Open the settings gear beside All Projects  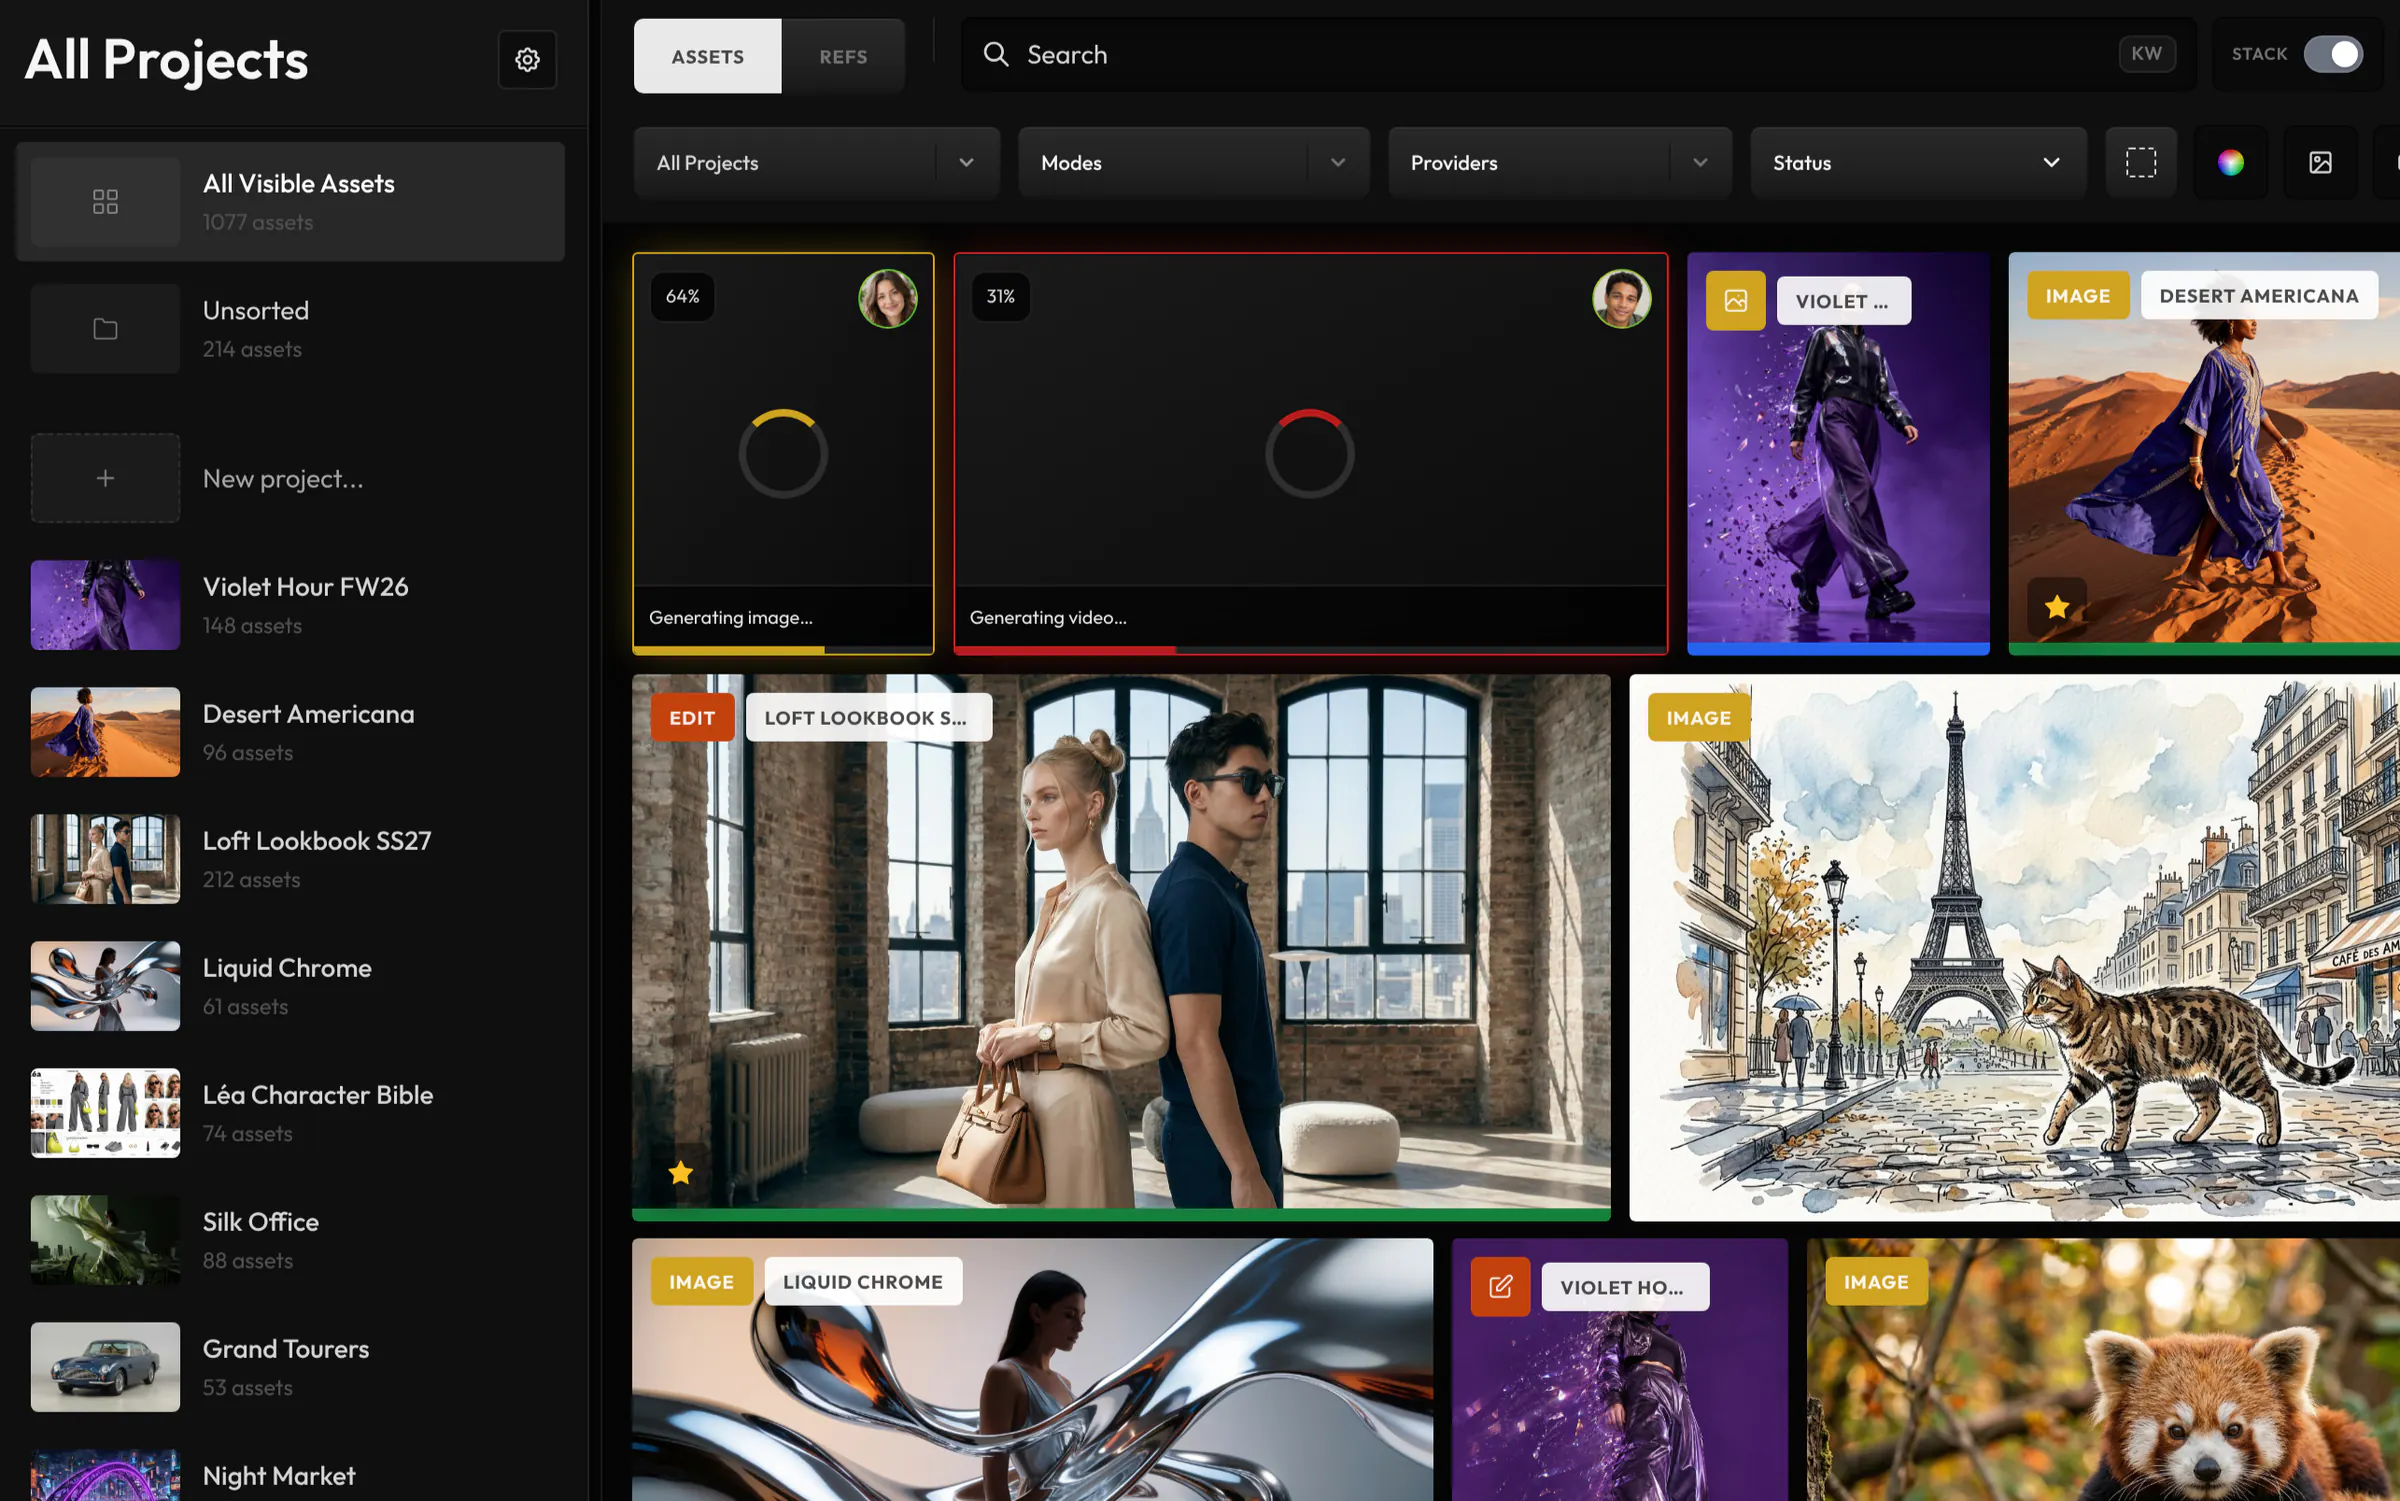tap(527, 59)
